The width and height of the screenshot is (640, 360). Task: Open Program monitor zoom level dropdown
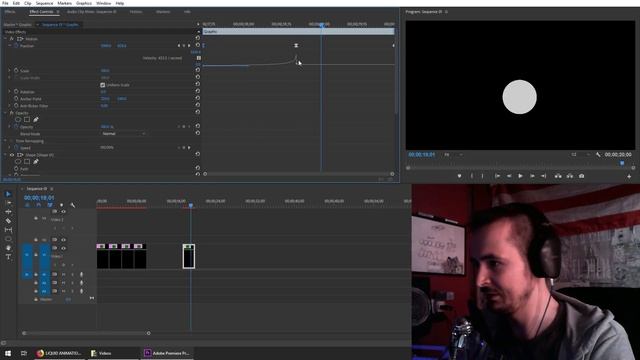453,155
